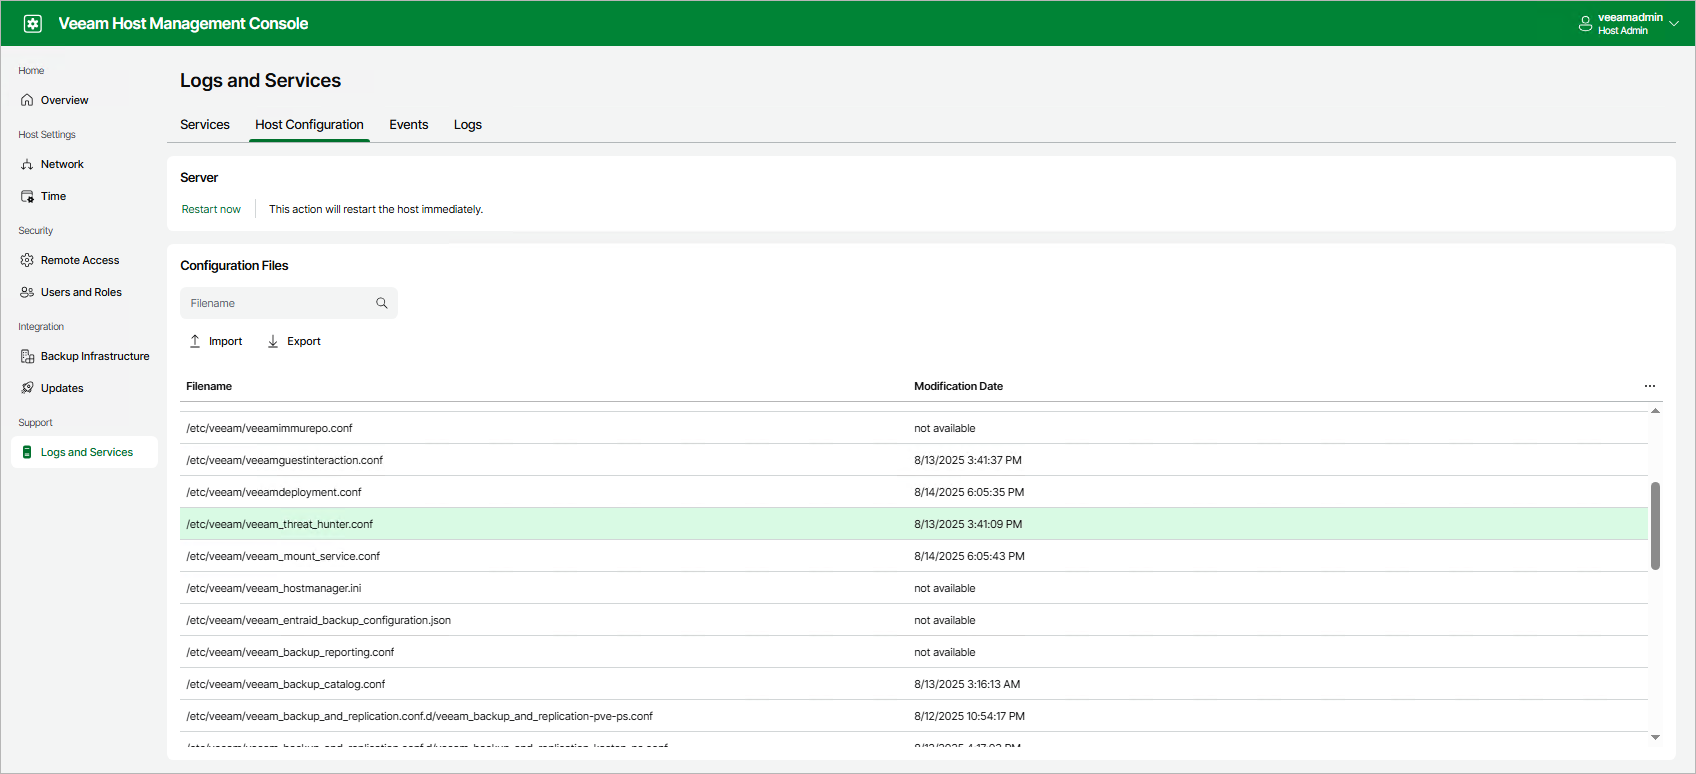This screenshot has width=1696, height=774.
Task: Sort by Filename column header
Action: [x=209, y=386]
